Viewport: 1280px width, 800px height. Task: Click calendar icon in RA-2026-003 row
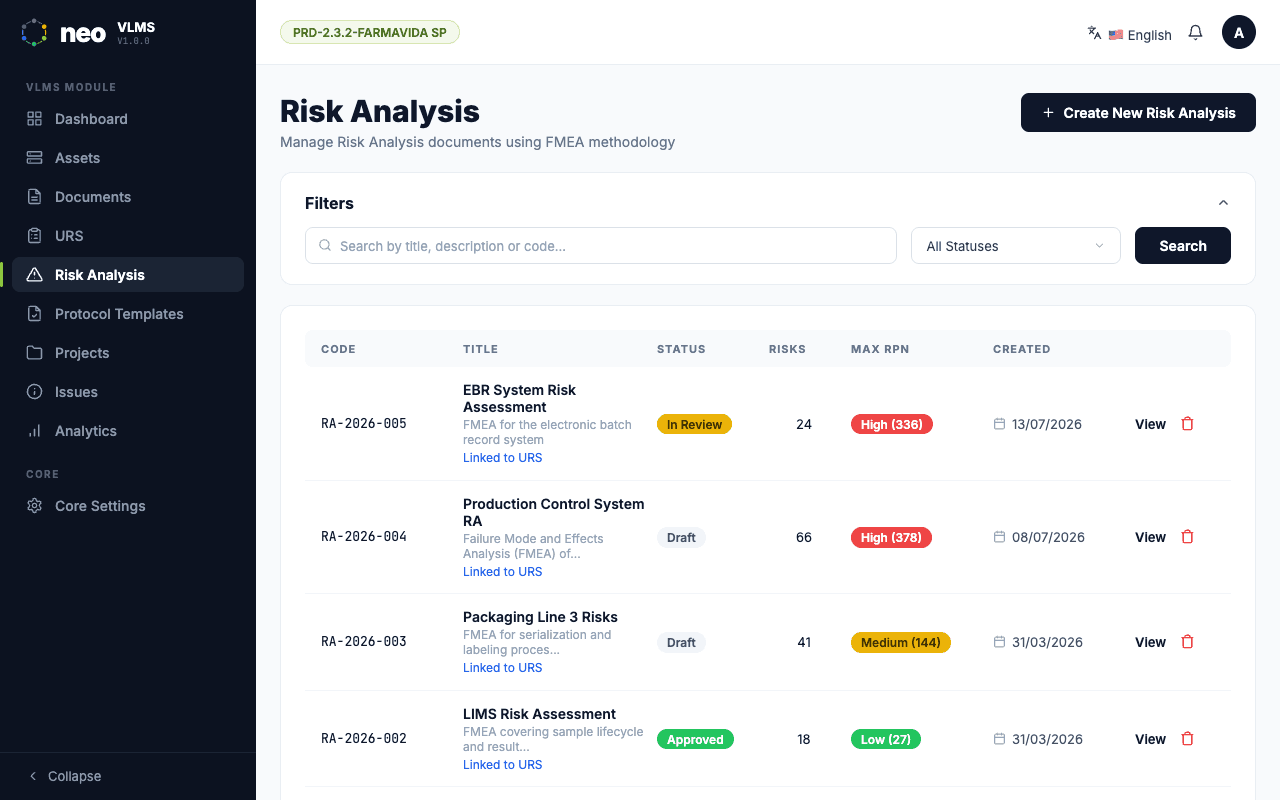click(x=999, y=642)
